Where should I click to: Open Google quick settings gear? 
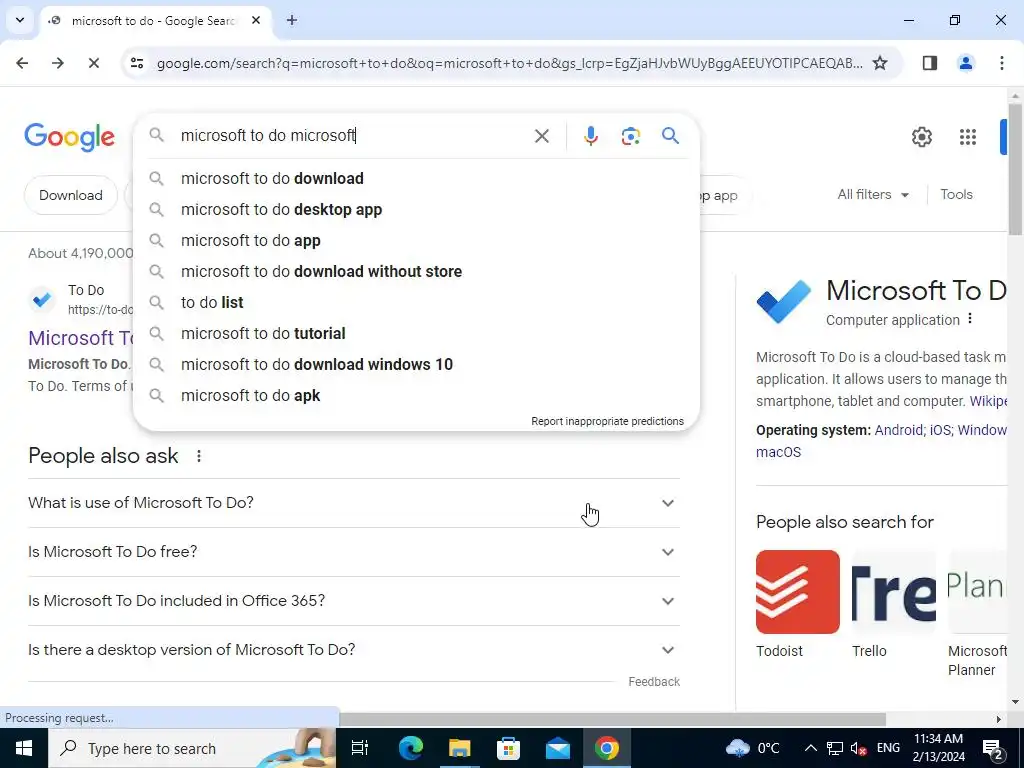tap(921, 136)
